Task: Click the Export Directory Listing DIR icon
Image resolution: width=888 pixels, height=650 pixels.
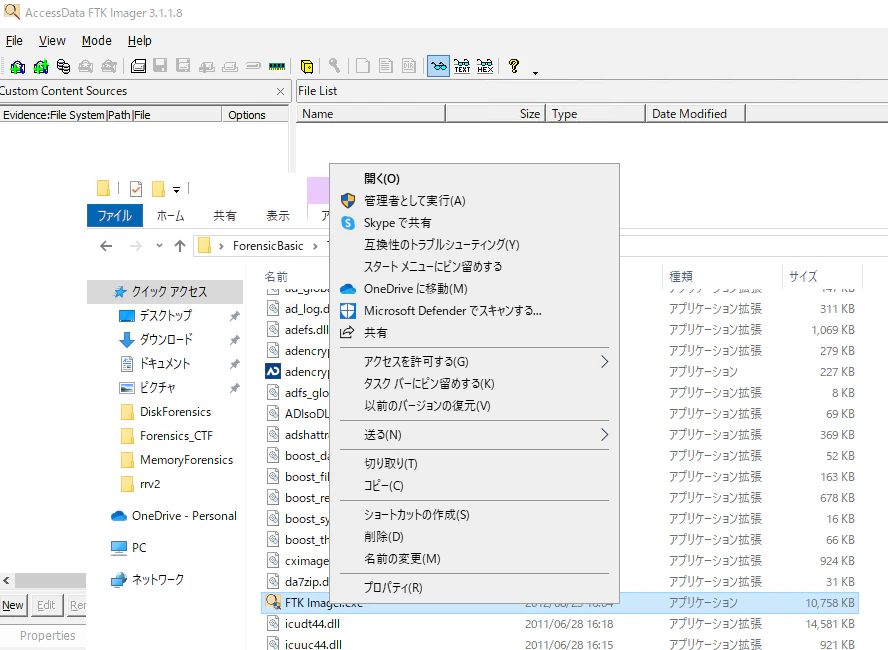Action: coord(409,66)
